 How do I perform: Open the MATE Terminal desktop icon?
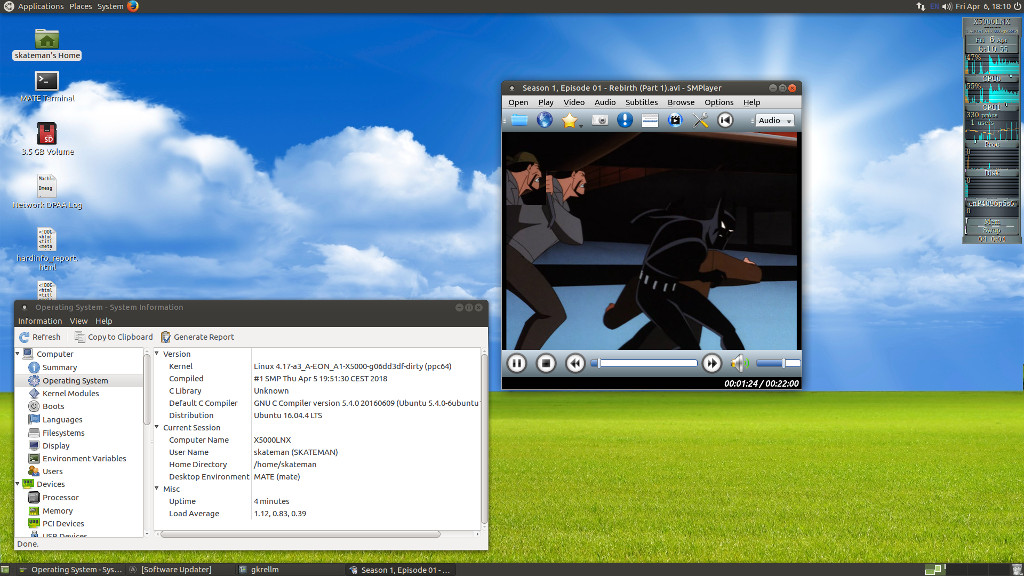(x=47, y=81)
